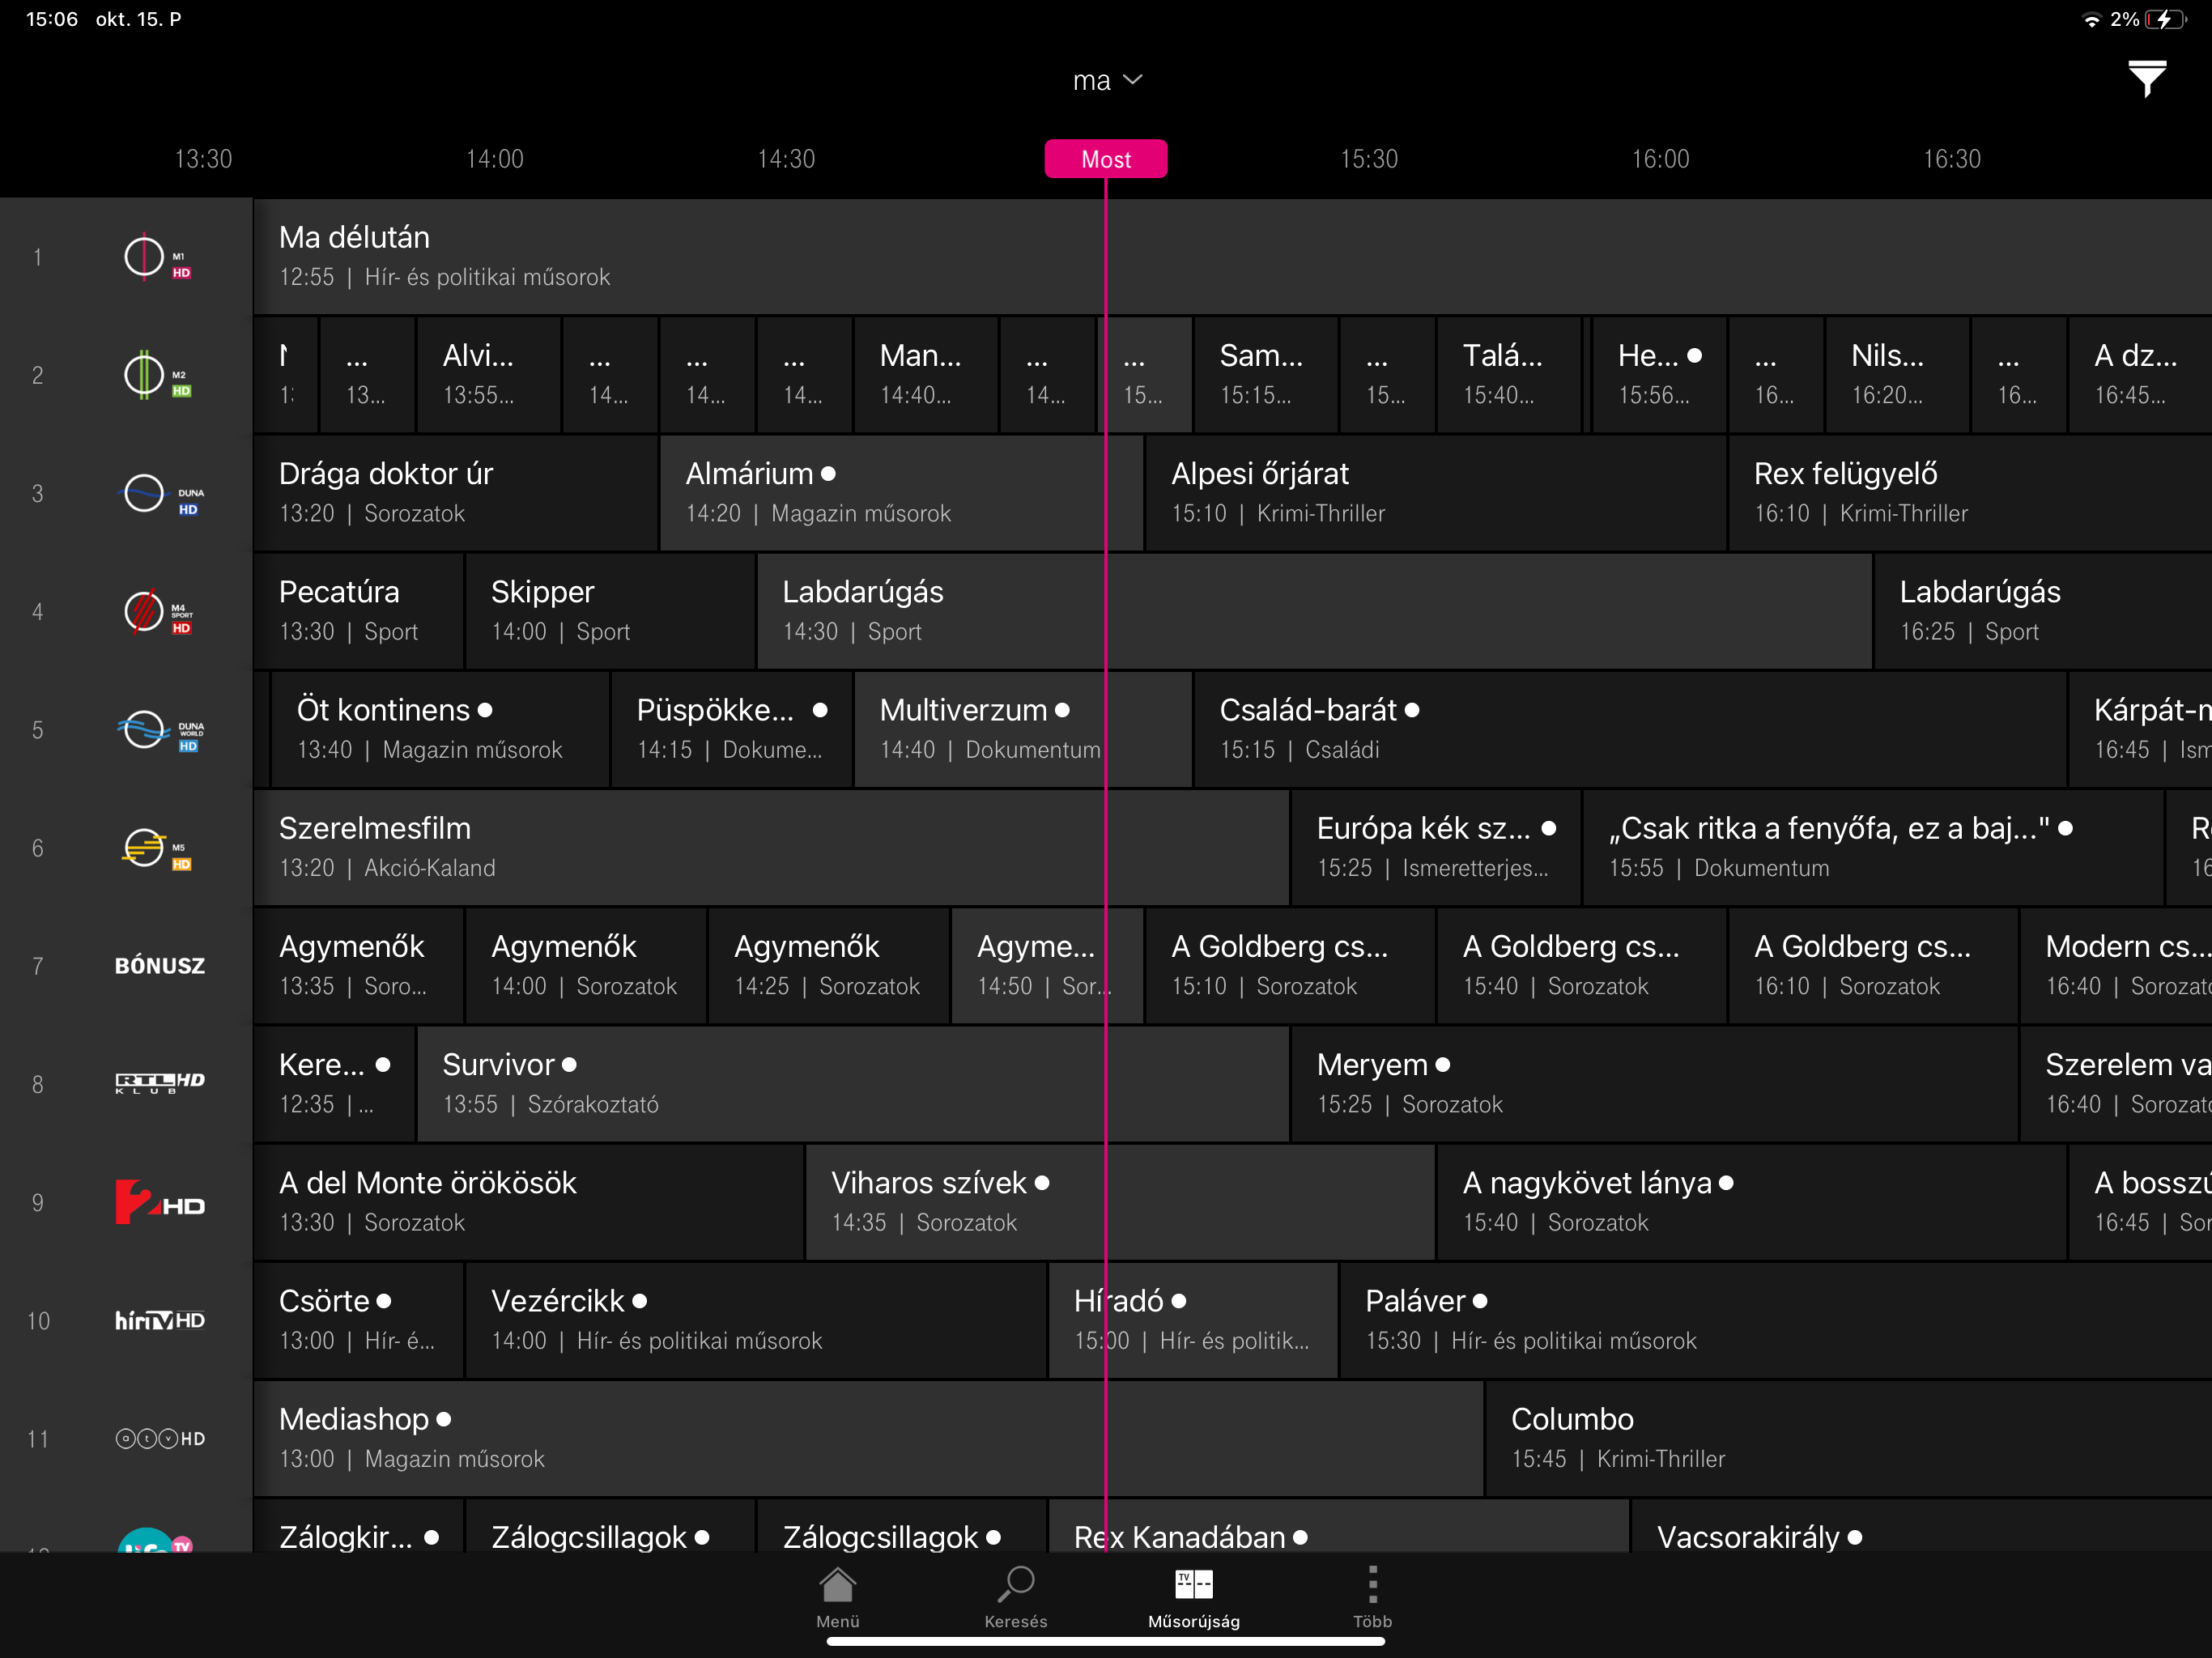2212x1658 pixels.
Task: Expand the 'ma' day dropdown
Action: point(1106,80)
